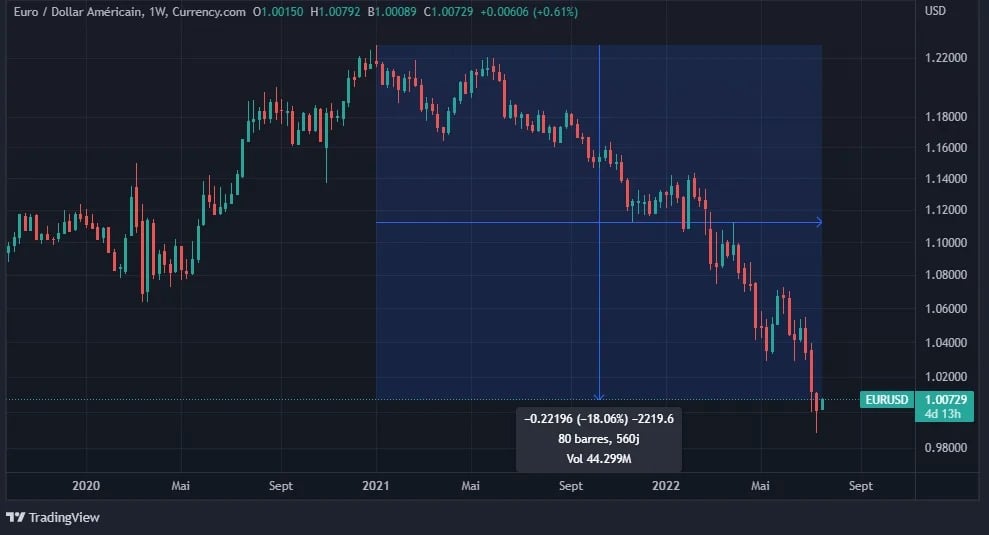The width and height of the screenshot is (989, 535).
Task: Click the Euro / Dollar Américain symbol title
Action: (78, 11)
